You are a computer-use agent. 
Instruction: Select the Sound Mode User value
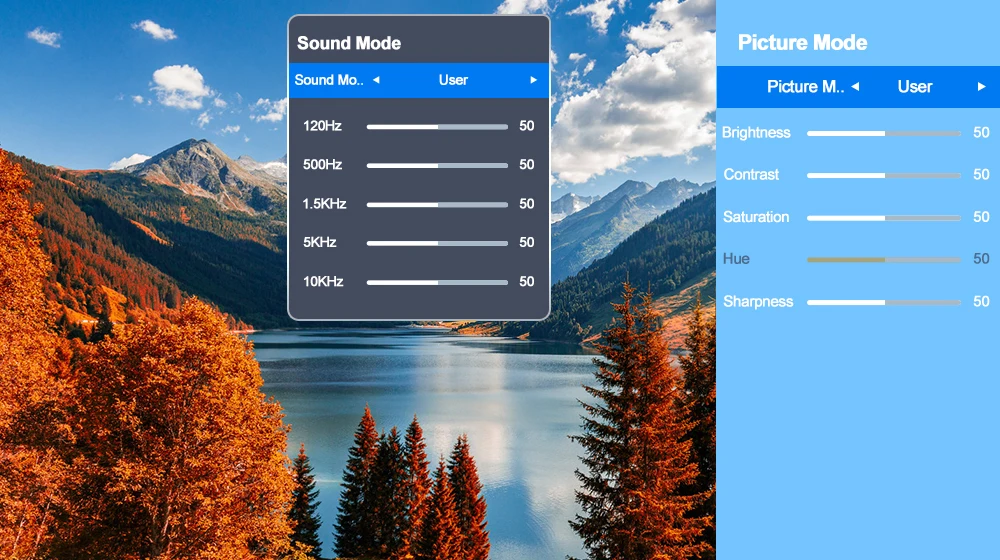[453, 80]
